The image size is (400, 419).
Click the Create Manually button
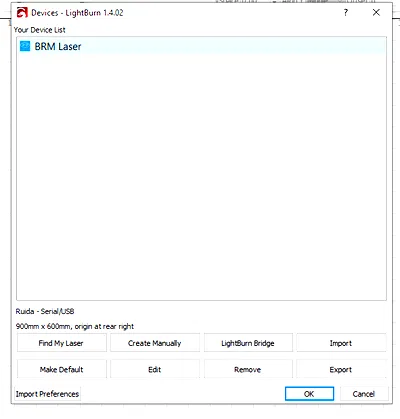(x=155, y=343)
